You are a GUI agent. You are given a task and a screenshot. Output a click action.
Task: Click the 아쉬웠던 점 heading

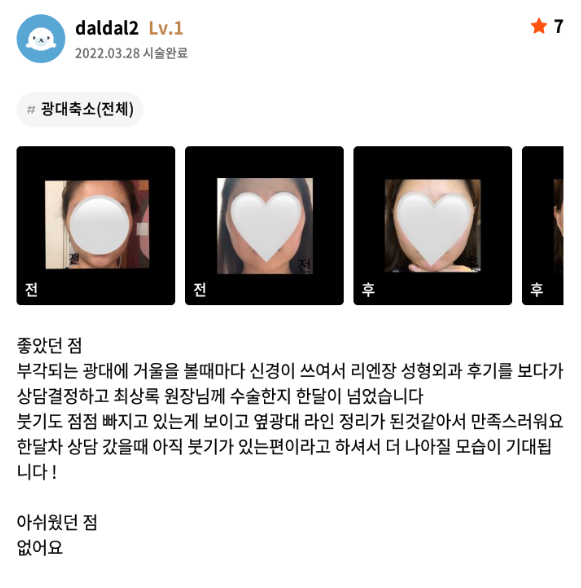(57, 522)
